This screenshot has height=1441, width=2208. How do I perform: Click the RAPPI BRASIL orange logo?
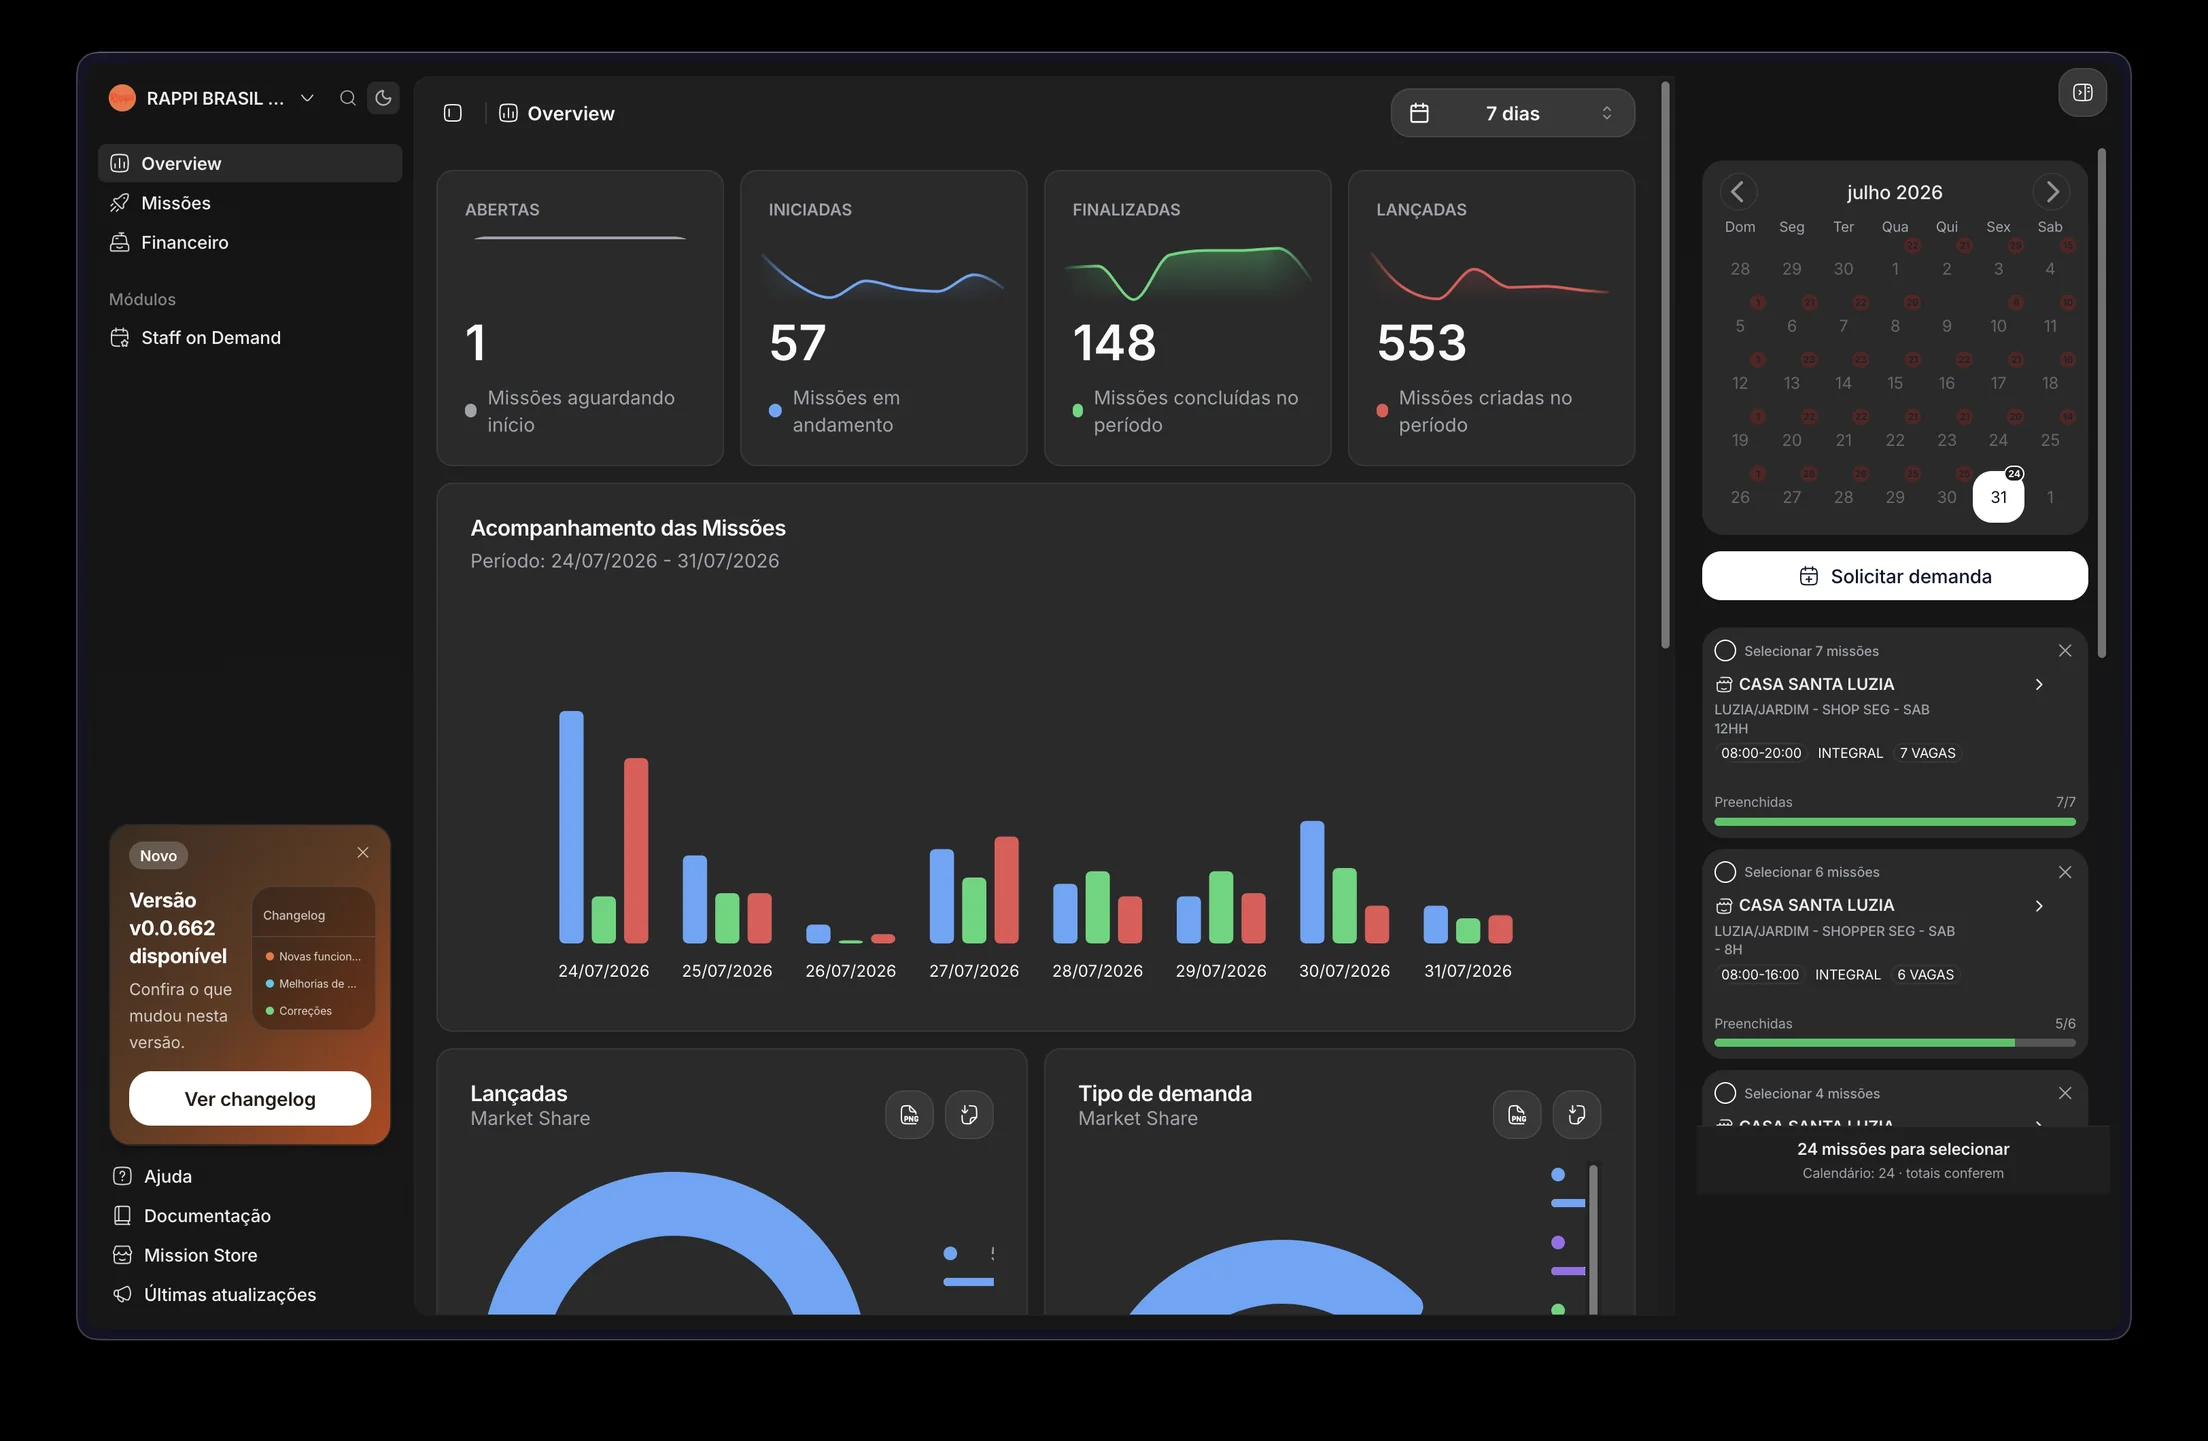click(x=122, y=98)
